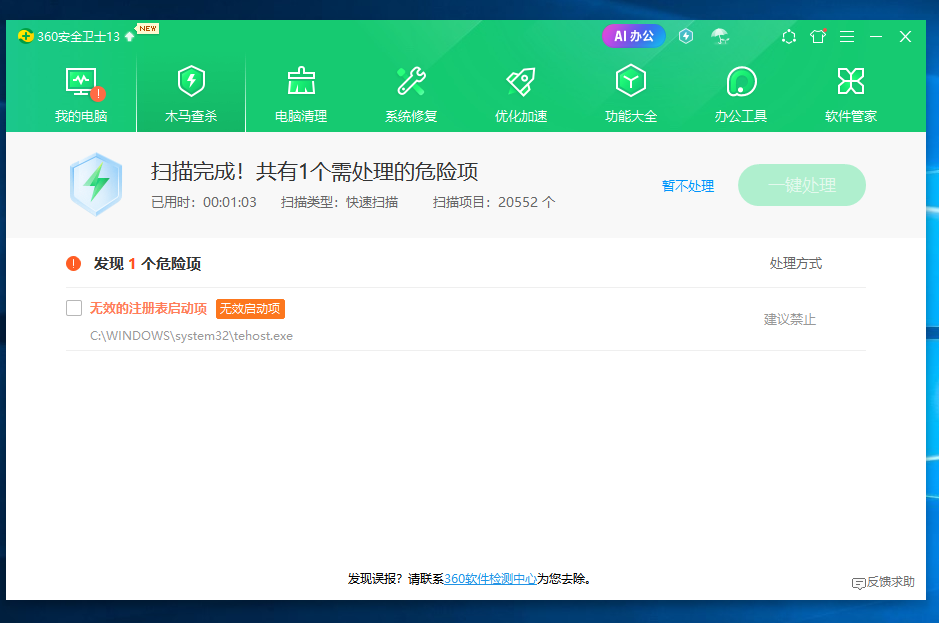Open the main hamburger menu

point(847,37)
